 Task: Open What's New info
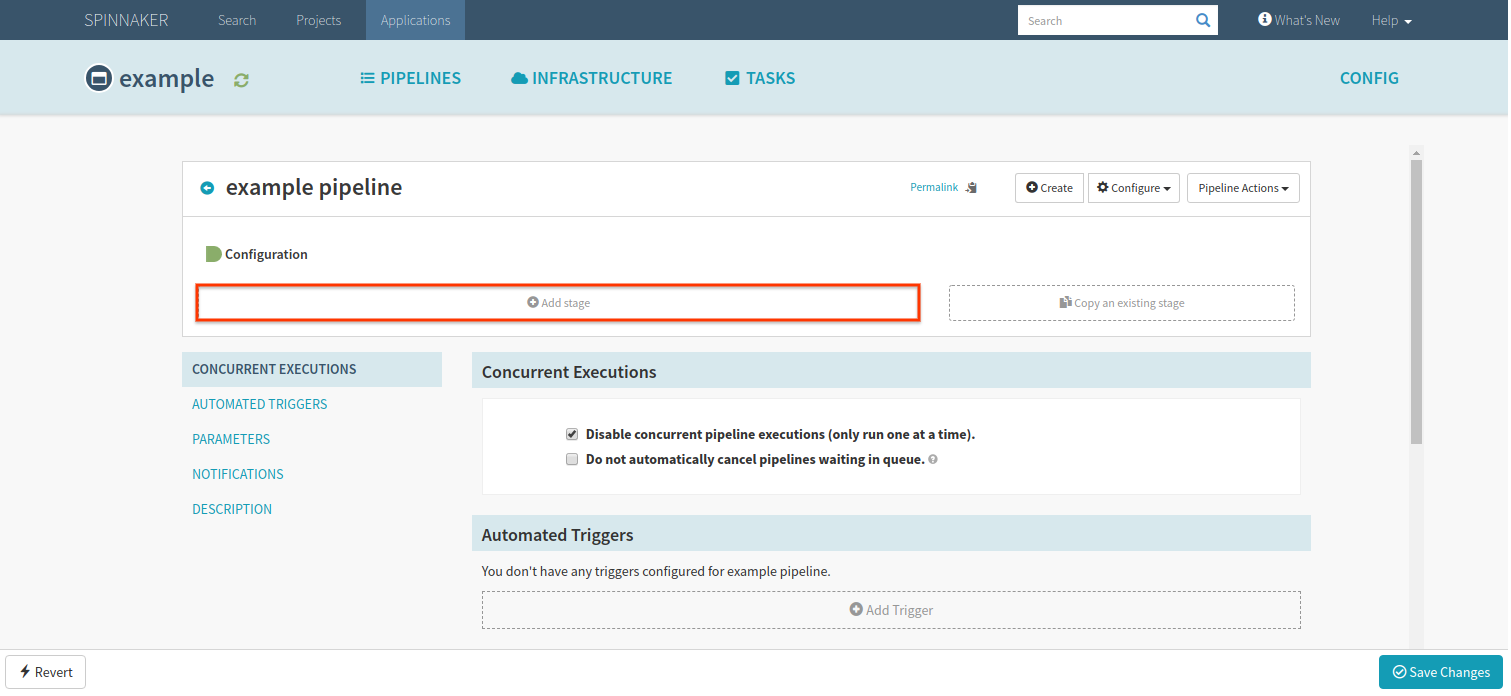point(1299,20)
